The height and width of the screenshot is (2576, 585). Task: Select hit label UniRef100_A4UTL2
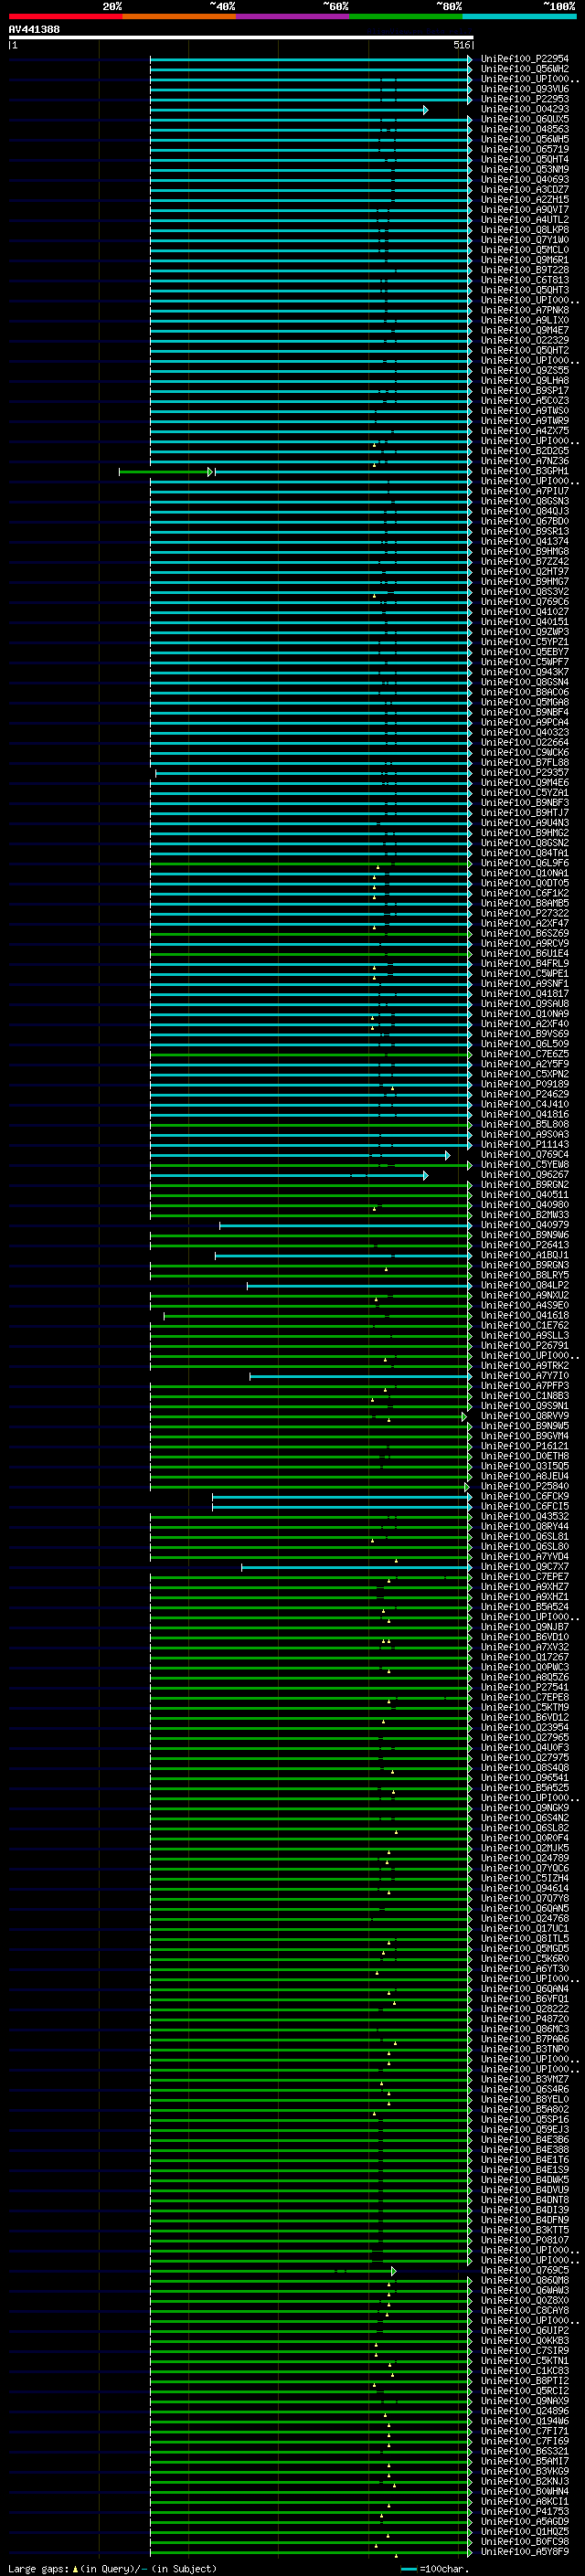coord(525,220)
